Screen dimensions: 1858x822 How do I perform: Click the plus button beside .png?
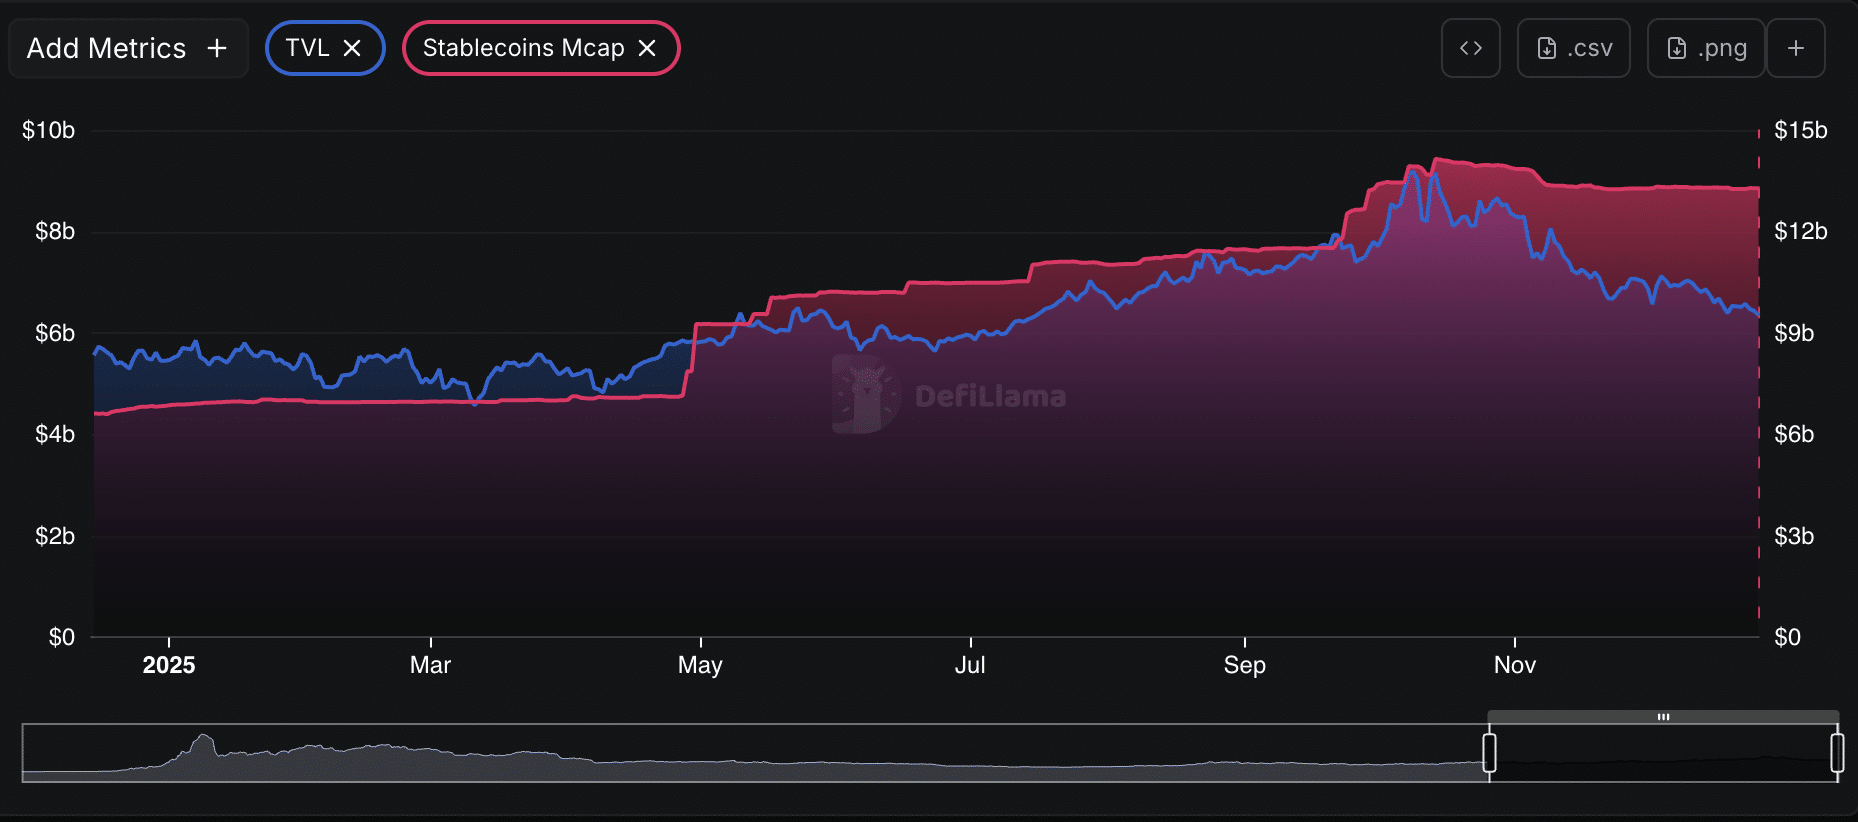click(1795, 48)
